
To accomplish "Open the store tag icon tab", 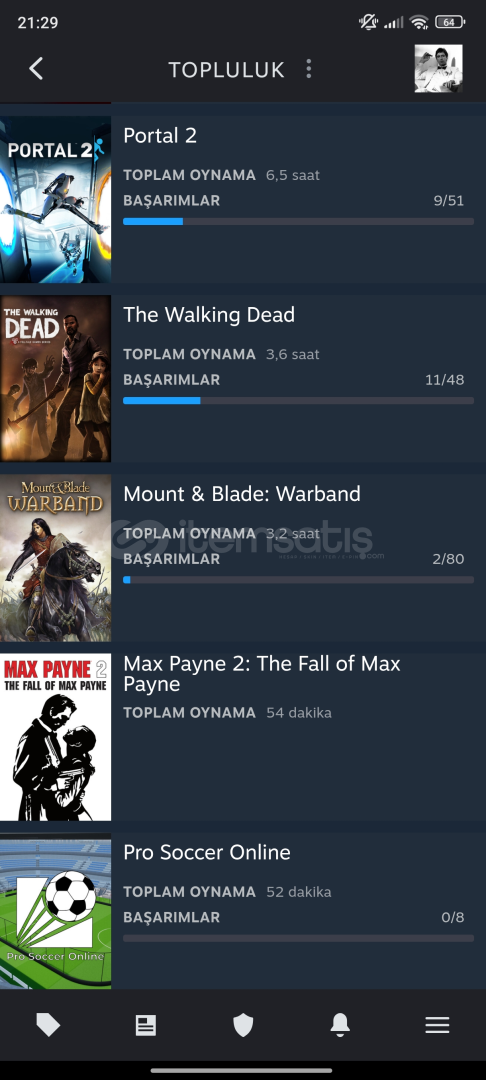I will point(48,1025).
